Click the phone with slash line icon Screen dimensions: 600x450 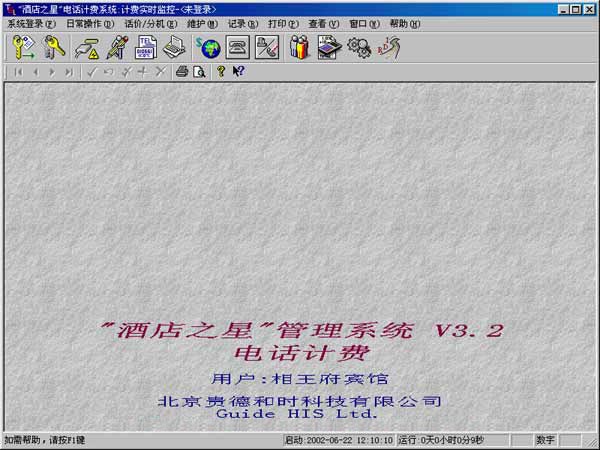tap(267, 47)
